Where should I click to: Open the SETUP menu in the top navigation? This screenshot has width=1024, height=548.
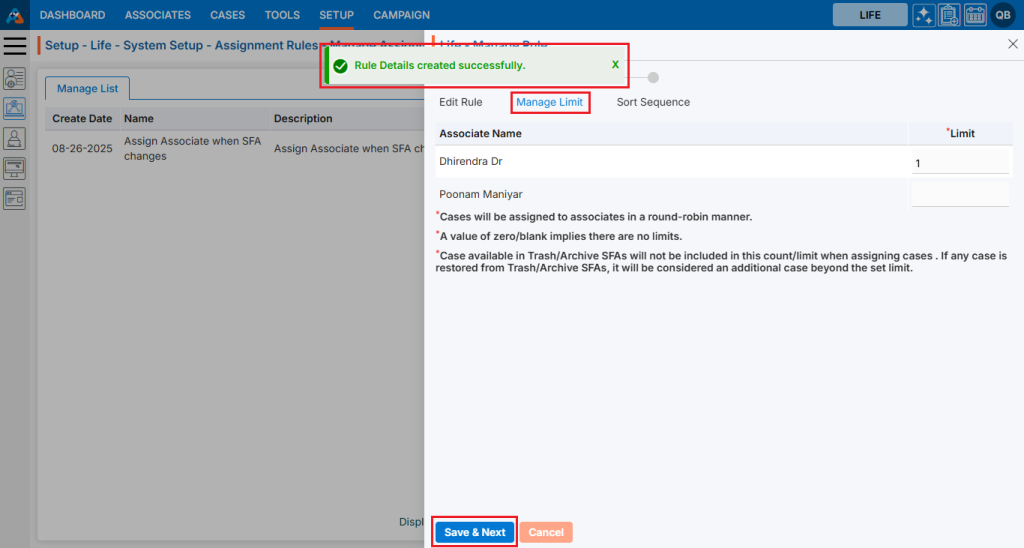pyautogui.click(x=336, y=15)
